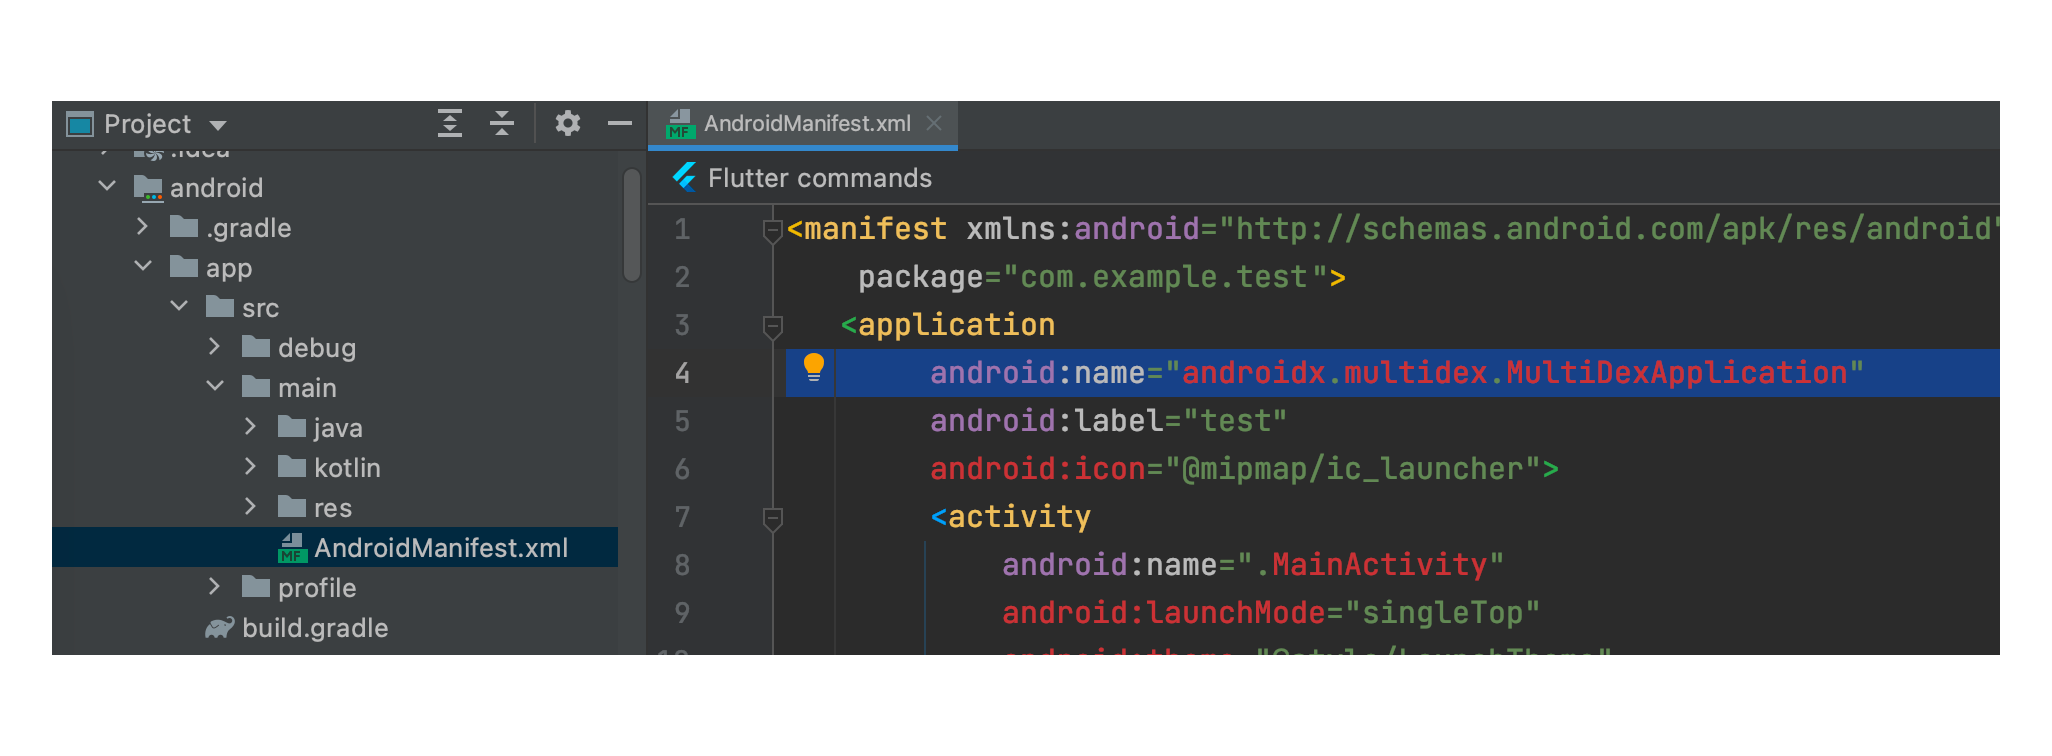Screen dimensions: 2052x756
Task: Click the xmlns schemas.android.com URL text
Action: [x=1609, y=229]
